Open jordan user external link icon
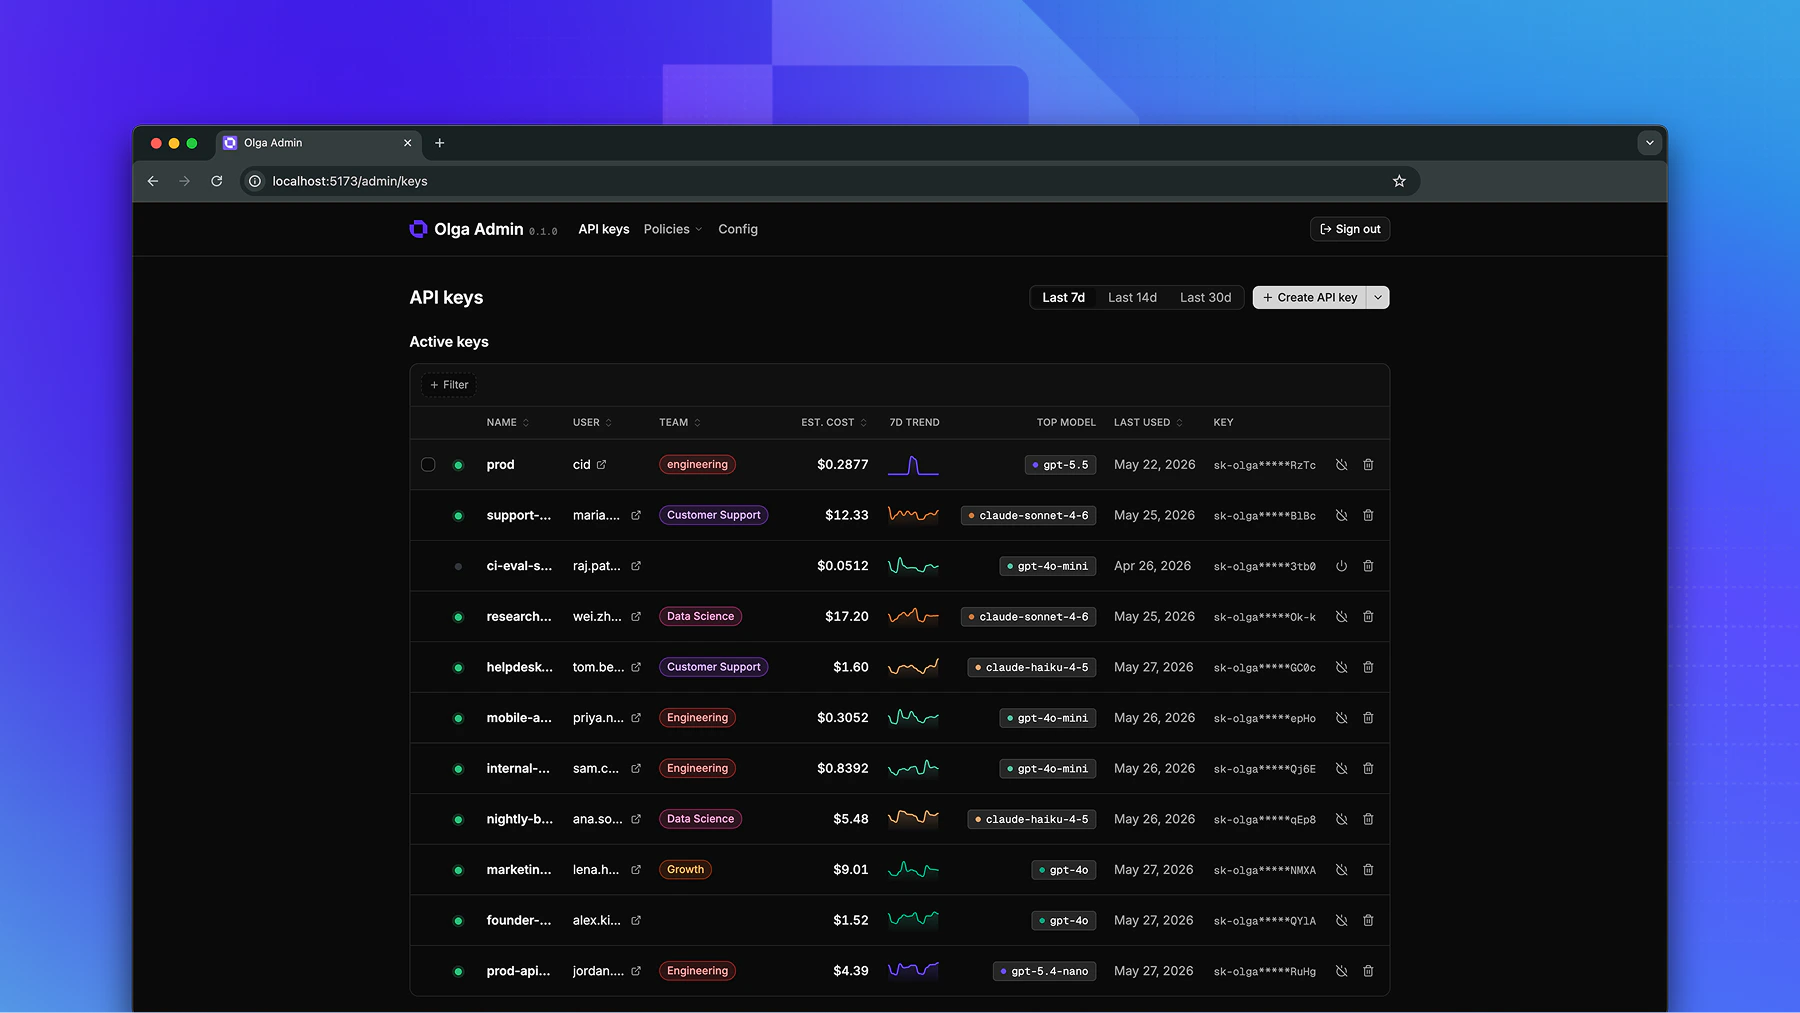This screenshot has height=1013, width=1800. pos(636,971)
